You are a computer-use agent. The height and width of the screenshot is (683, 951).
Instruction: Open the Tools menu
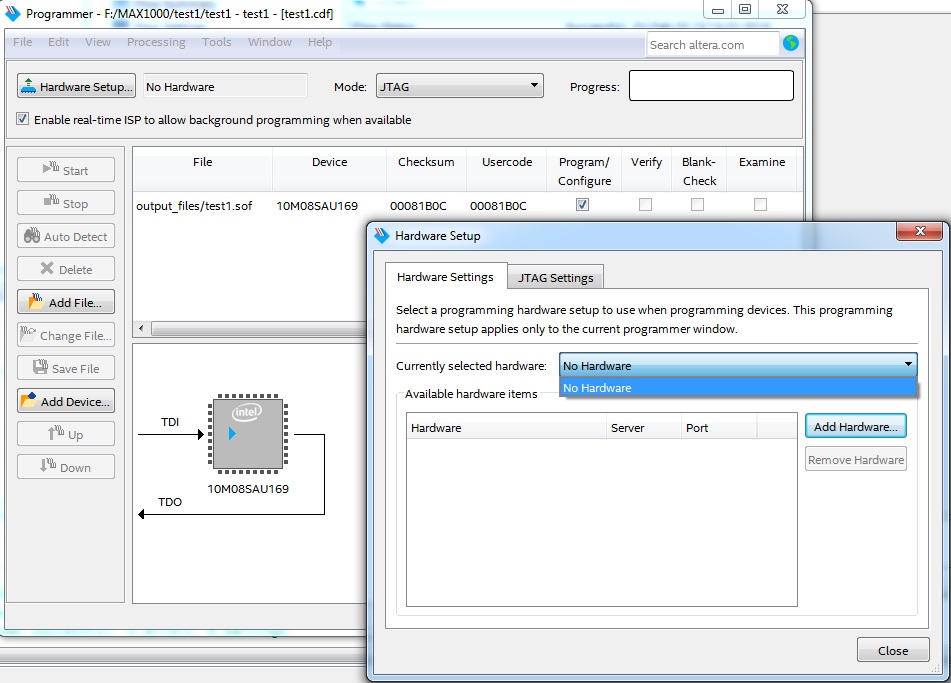coord(217,42)
